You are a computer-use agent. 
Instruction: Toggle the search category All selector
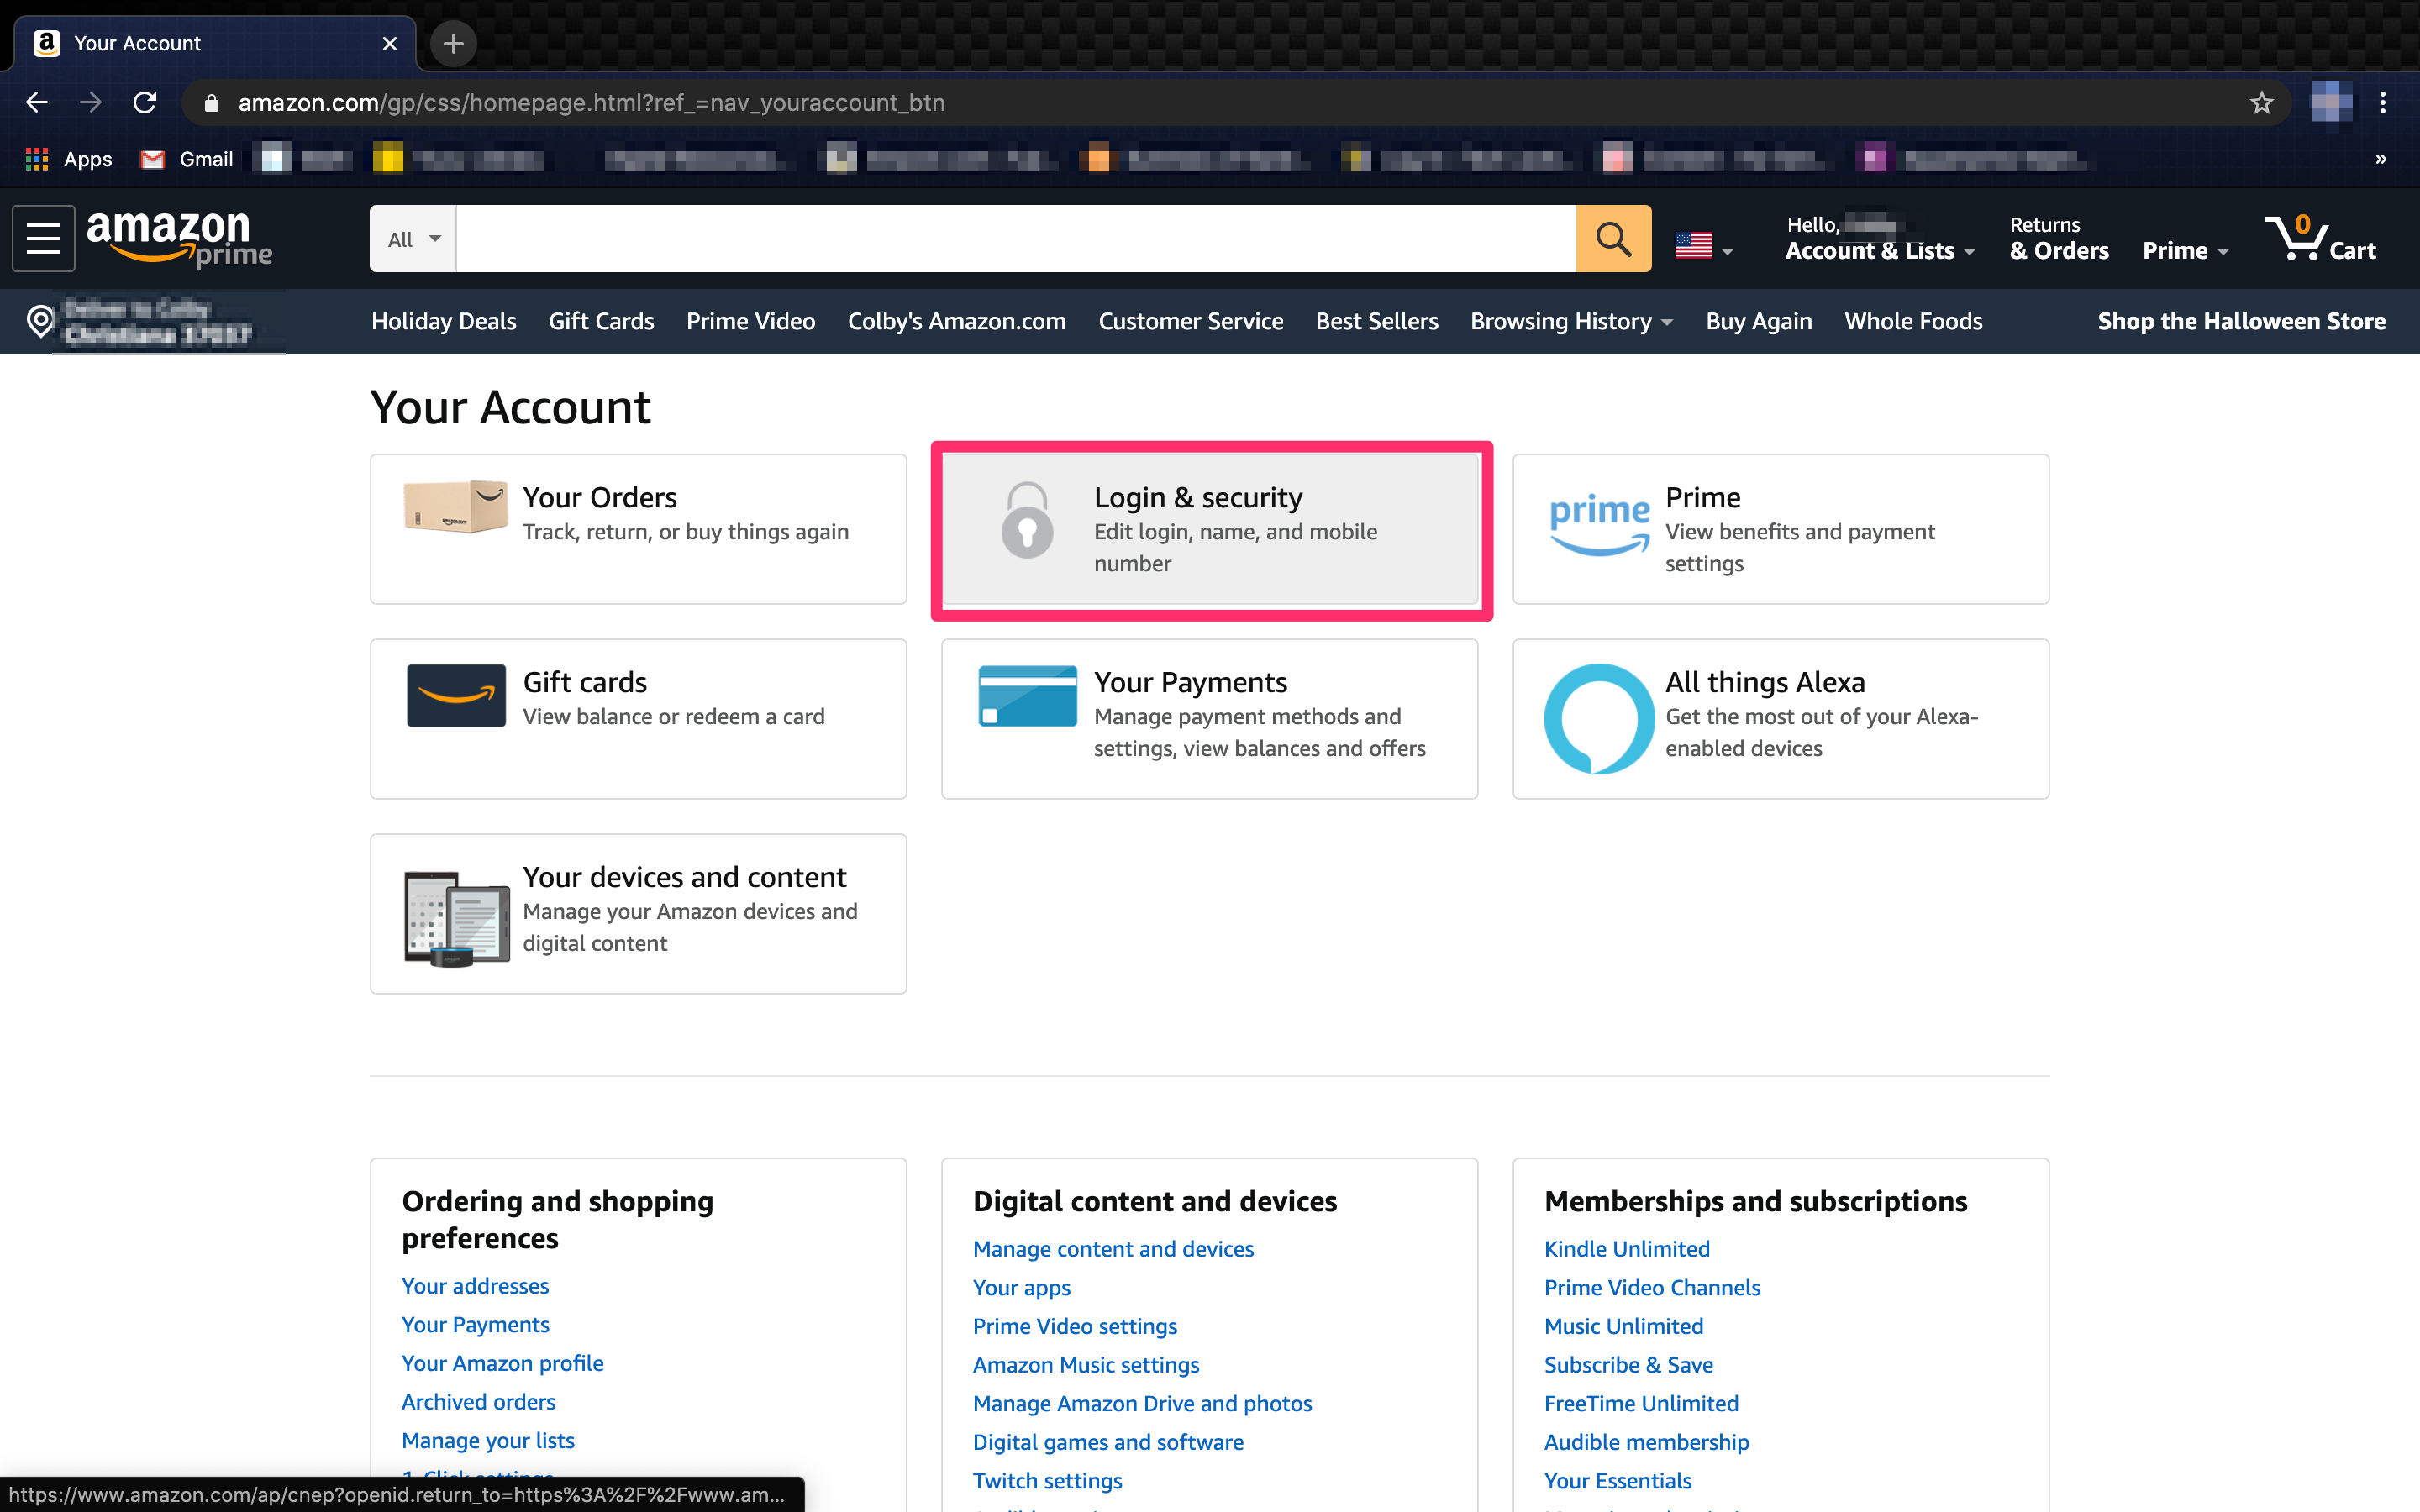[x=413, y=237]
